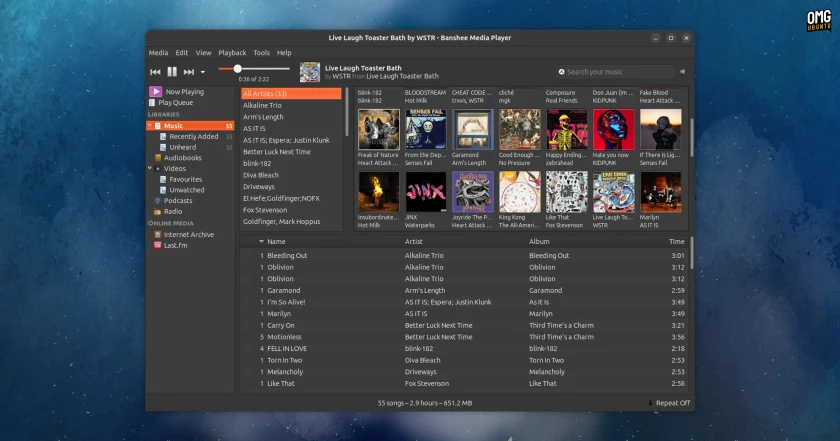Select the Garamond track row
Image resolution: width=840 pixels, height=441 pixels.
click(x=464, y=290)
